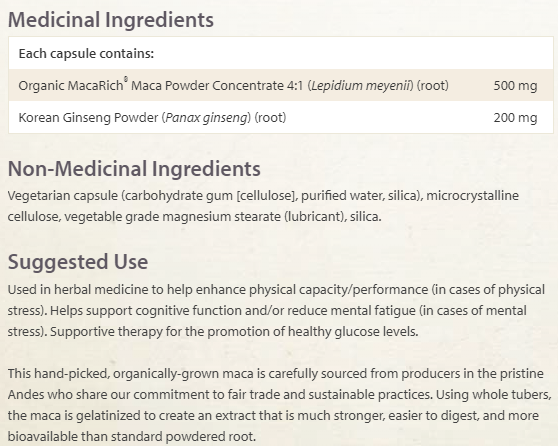Click the 'This hand-picked, organically-grown maca' paragraph
Image resolution: width=558 pixels, height=446 pixels.
pyautogui.click(x=280, y=405)
